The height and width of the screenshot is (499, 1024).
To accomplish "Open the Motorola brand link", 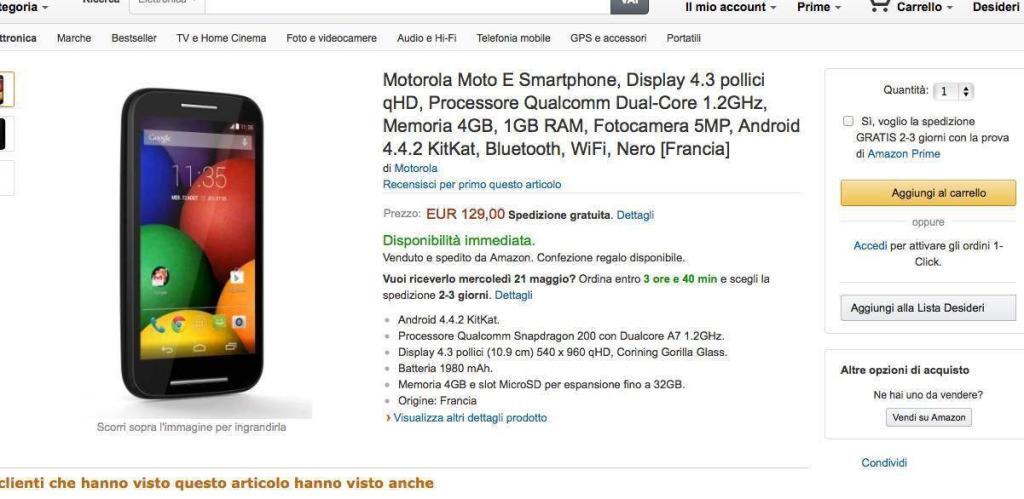I will [415, 168].
